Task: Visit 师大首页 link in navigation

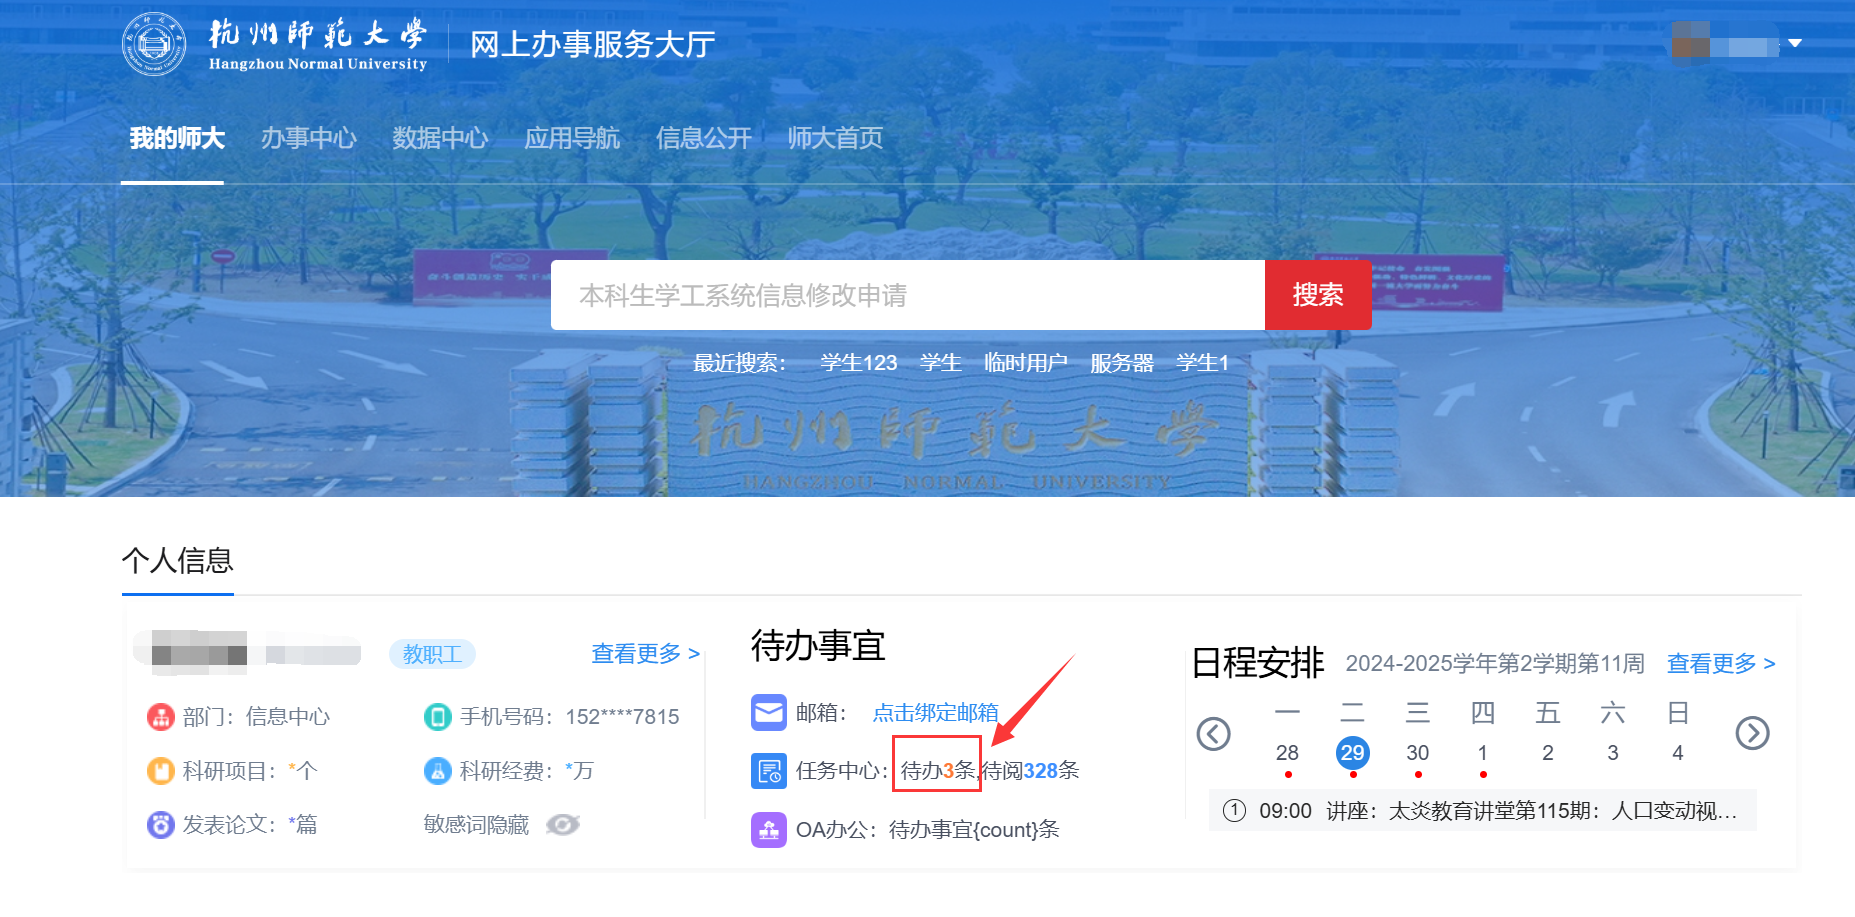Action: [836, 138]
